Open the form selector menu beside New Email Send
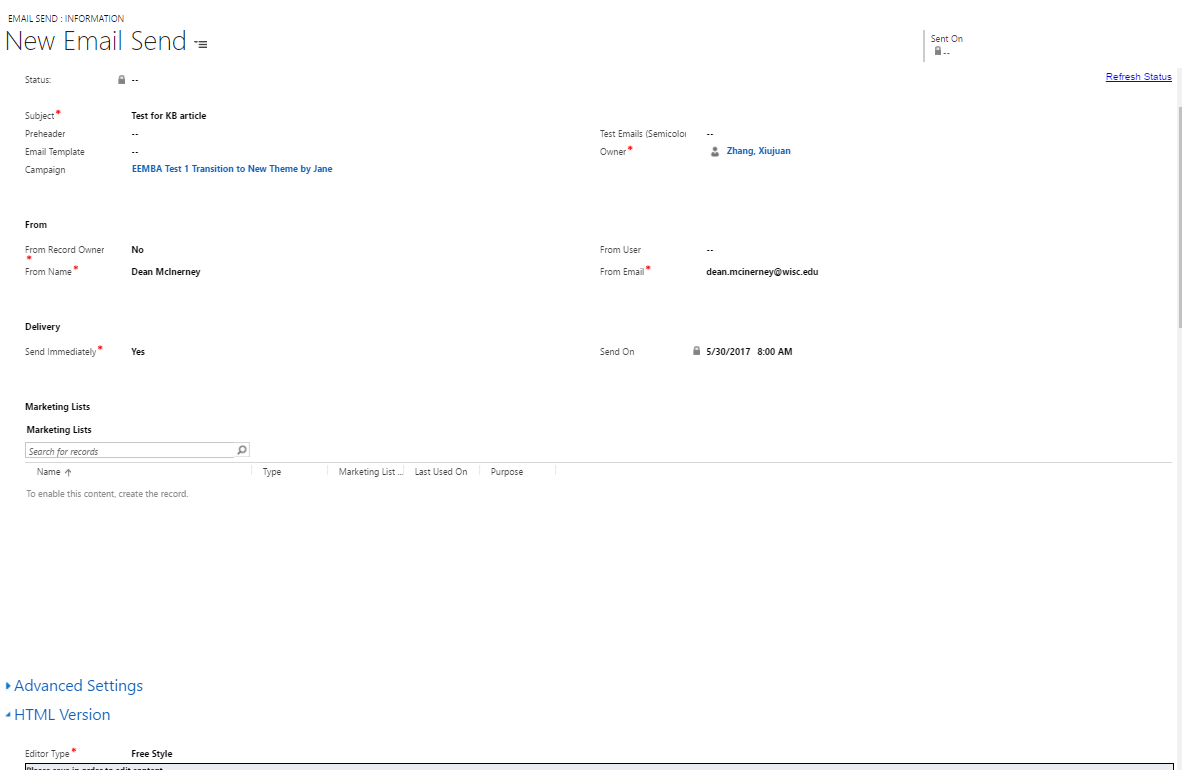 (201, 45)
